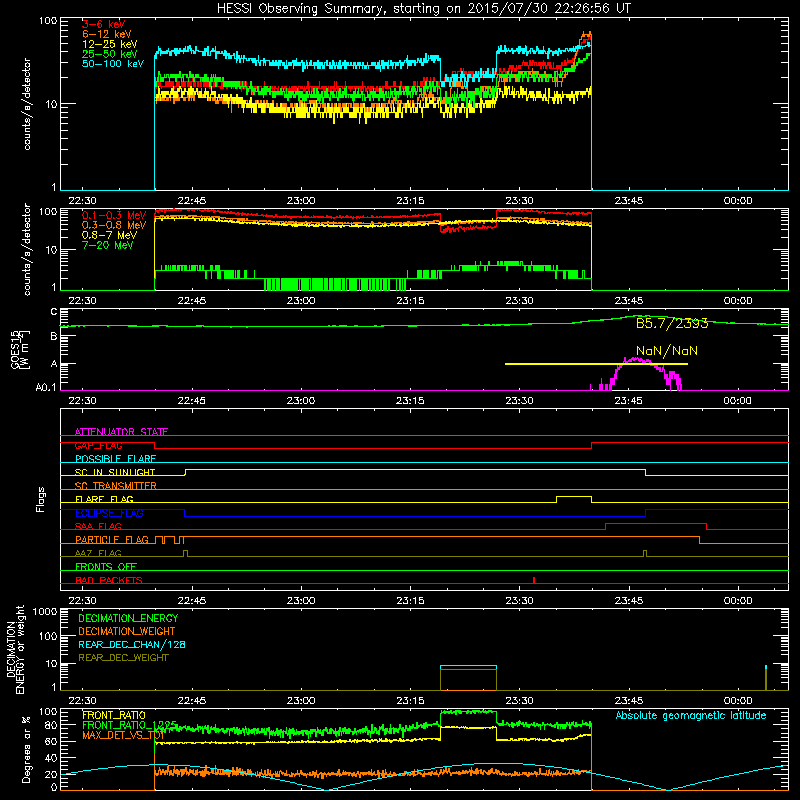Viewport: 800px width, 800px height.
Task: Select the 25-50 keV legend label
Action: pyautogui.click(x=110, y=54)
